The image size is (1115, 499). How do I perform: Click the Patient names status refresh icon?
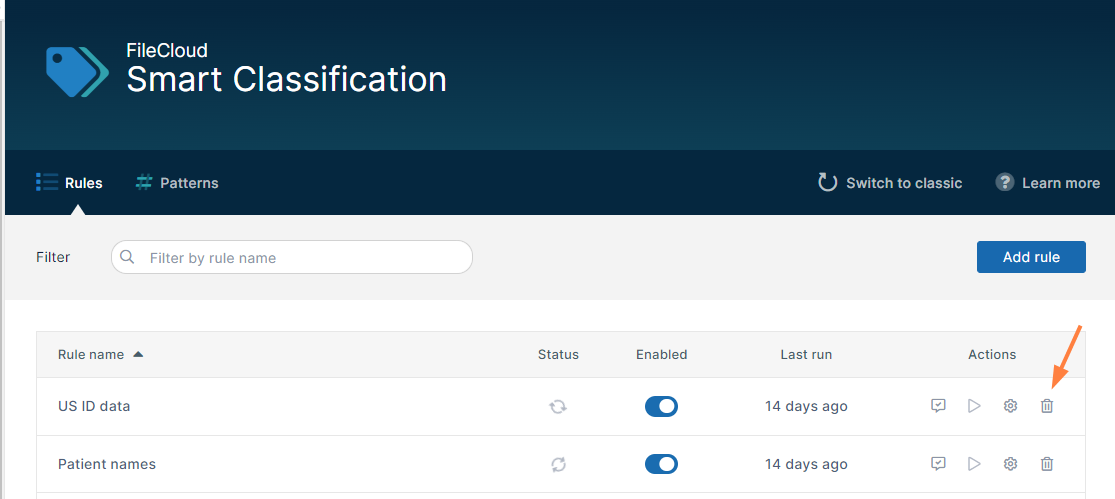tap(558, 464)
